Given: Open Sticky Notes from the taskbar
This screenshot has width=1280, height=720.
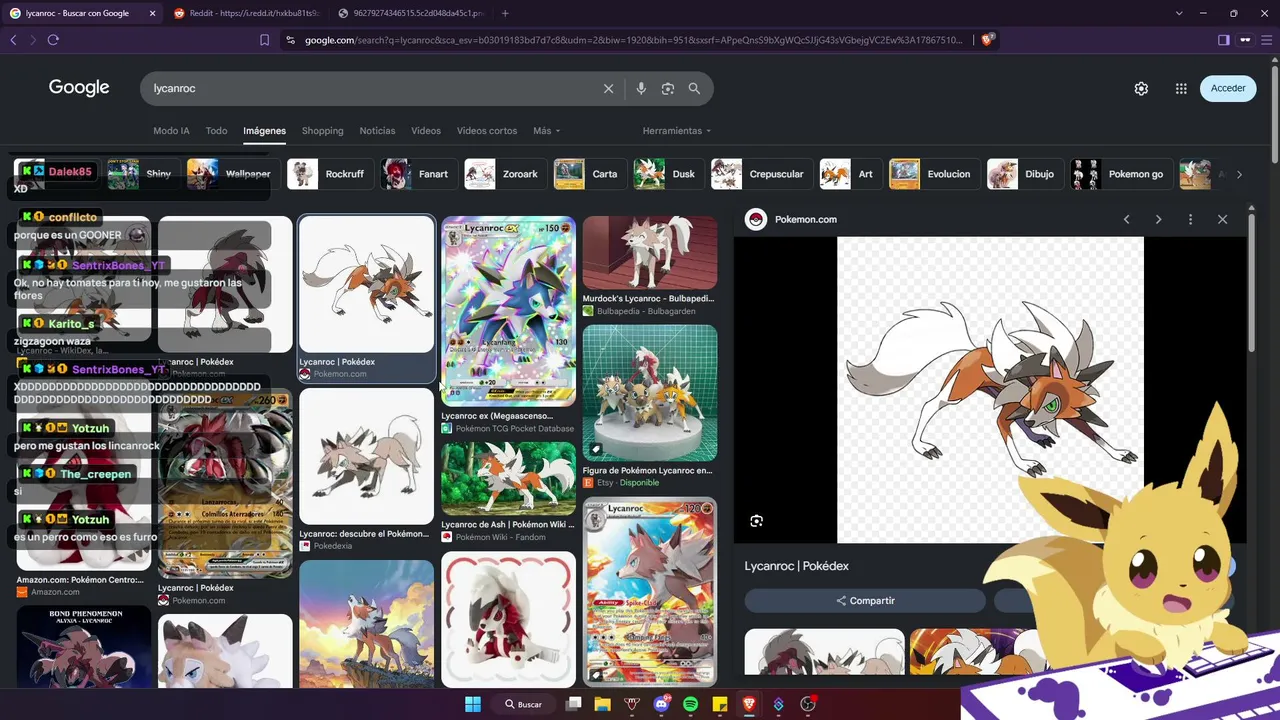Looking at the screenshot, I should 719,704.
